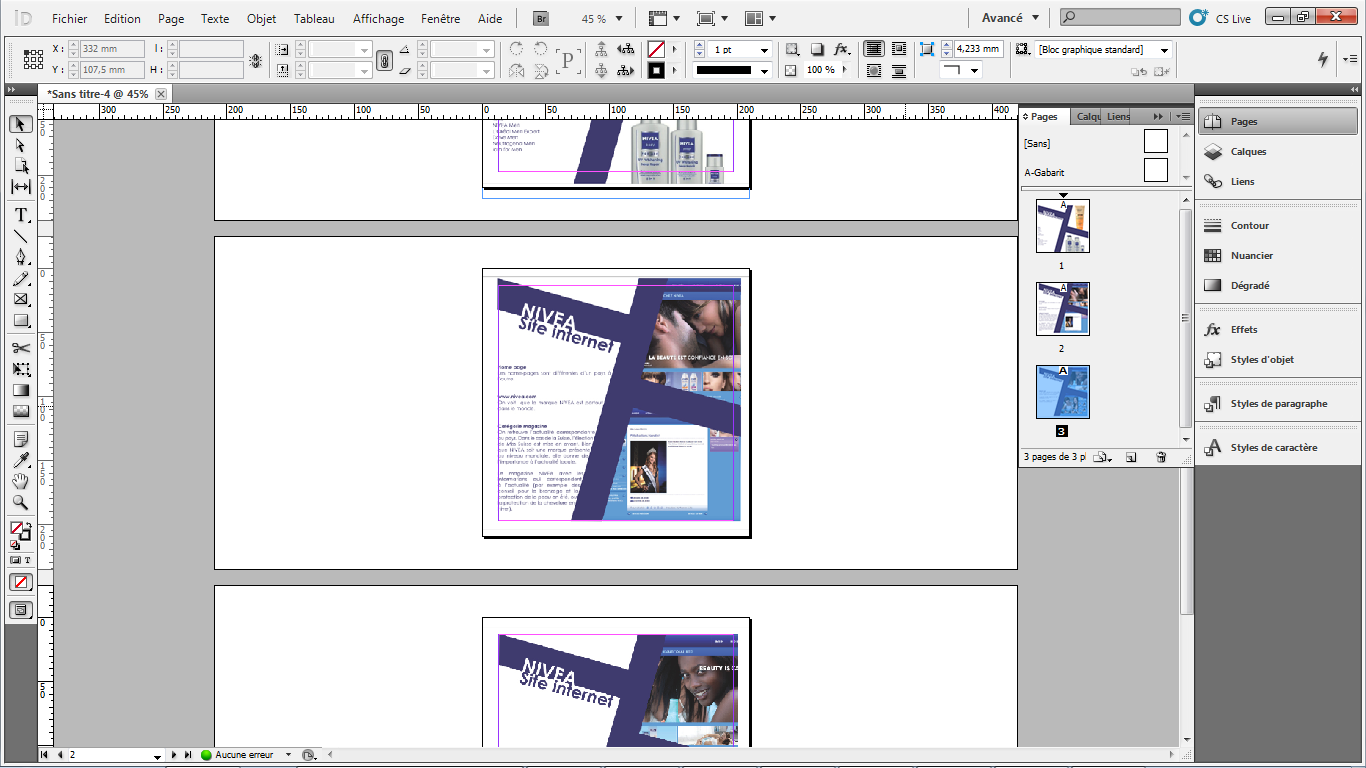This screenshot has height=768, width=1366.
Task: Open the Edition menu
Action: click(x=122, y=19)
